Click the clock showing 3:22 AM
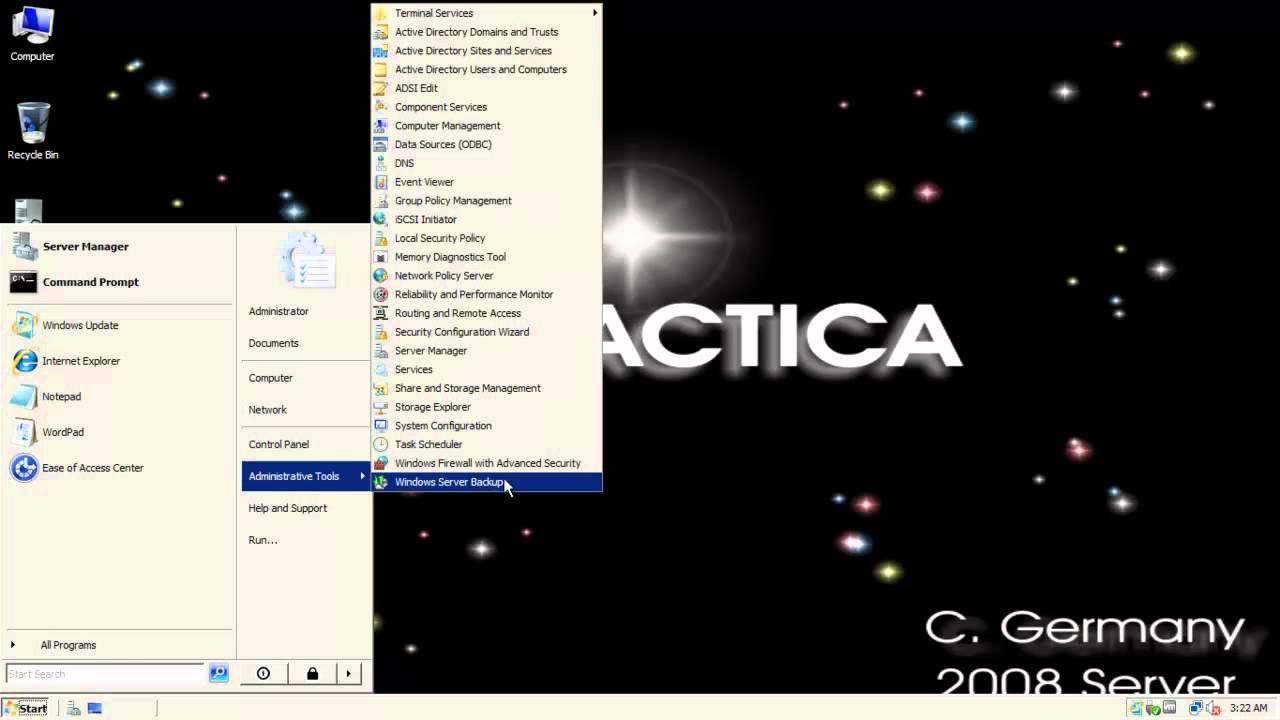This screenshot has height=720, width=1280. point(1249,708)
